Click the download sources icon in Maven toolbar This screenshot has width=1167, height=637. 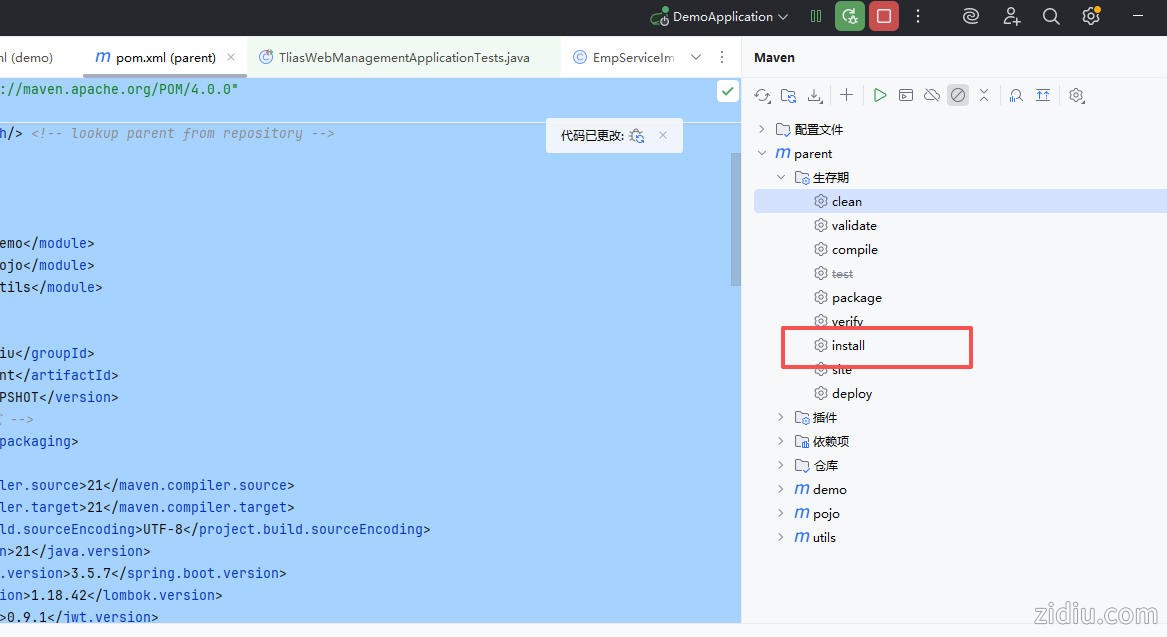(815, 95)
